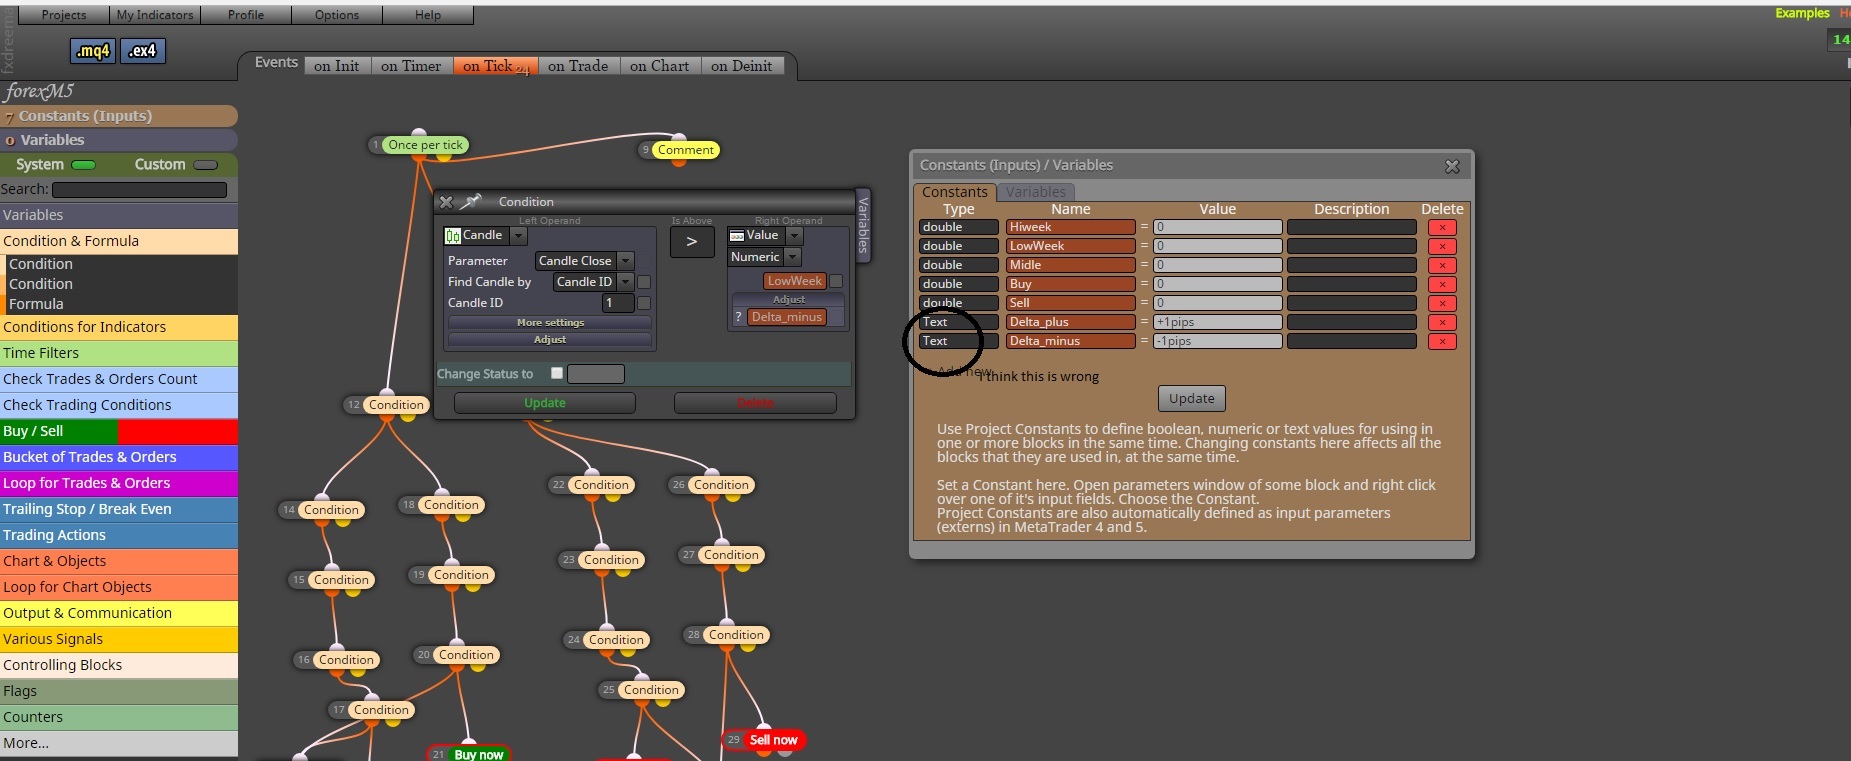Select the Comment block number 9

[685, 150]
